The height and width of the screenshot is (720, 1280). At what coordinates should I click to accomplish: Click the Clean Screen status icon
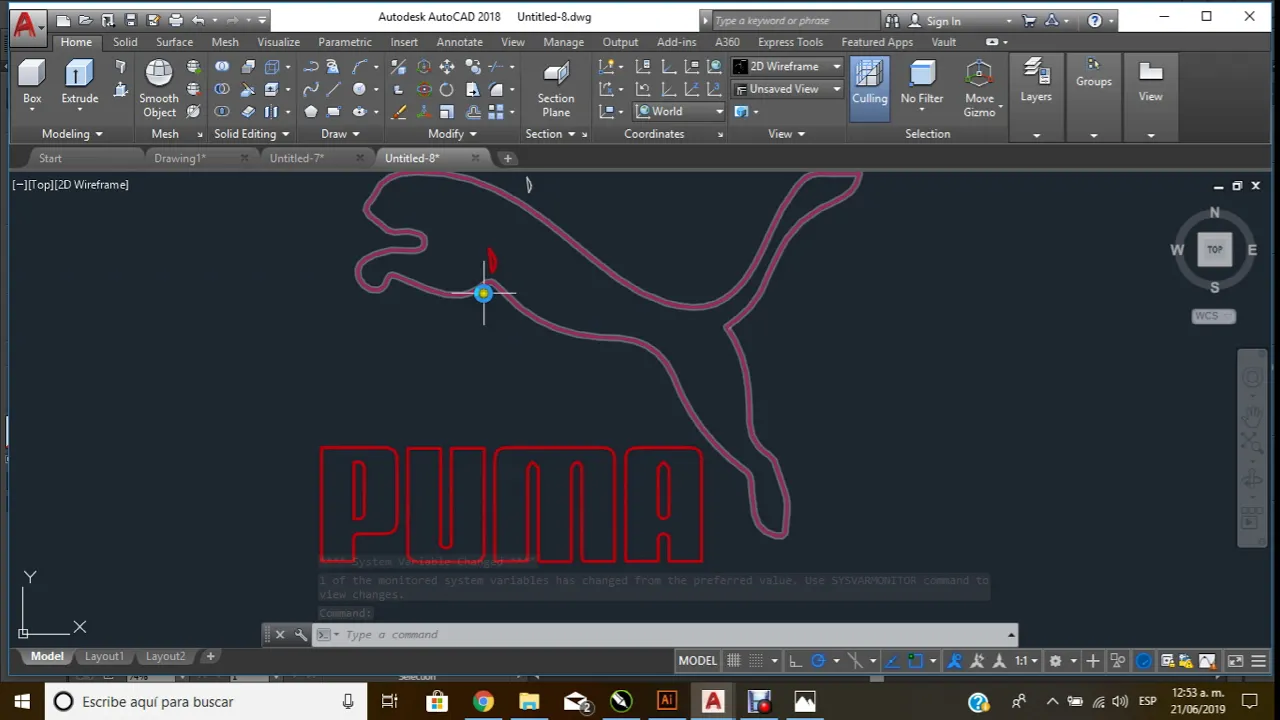tap(1235, 661)
